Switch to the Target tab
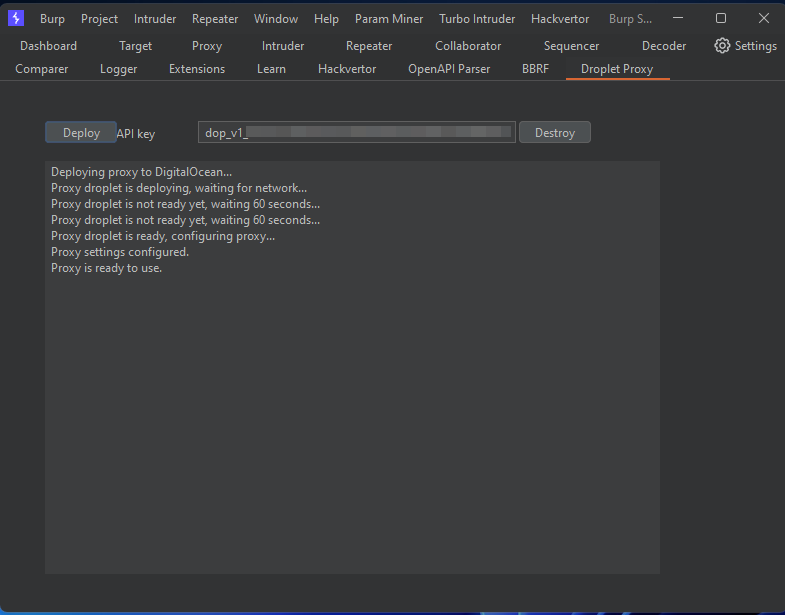 point(136,46)
